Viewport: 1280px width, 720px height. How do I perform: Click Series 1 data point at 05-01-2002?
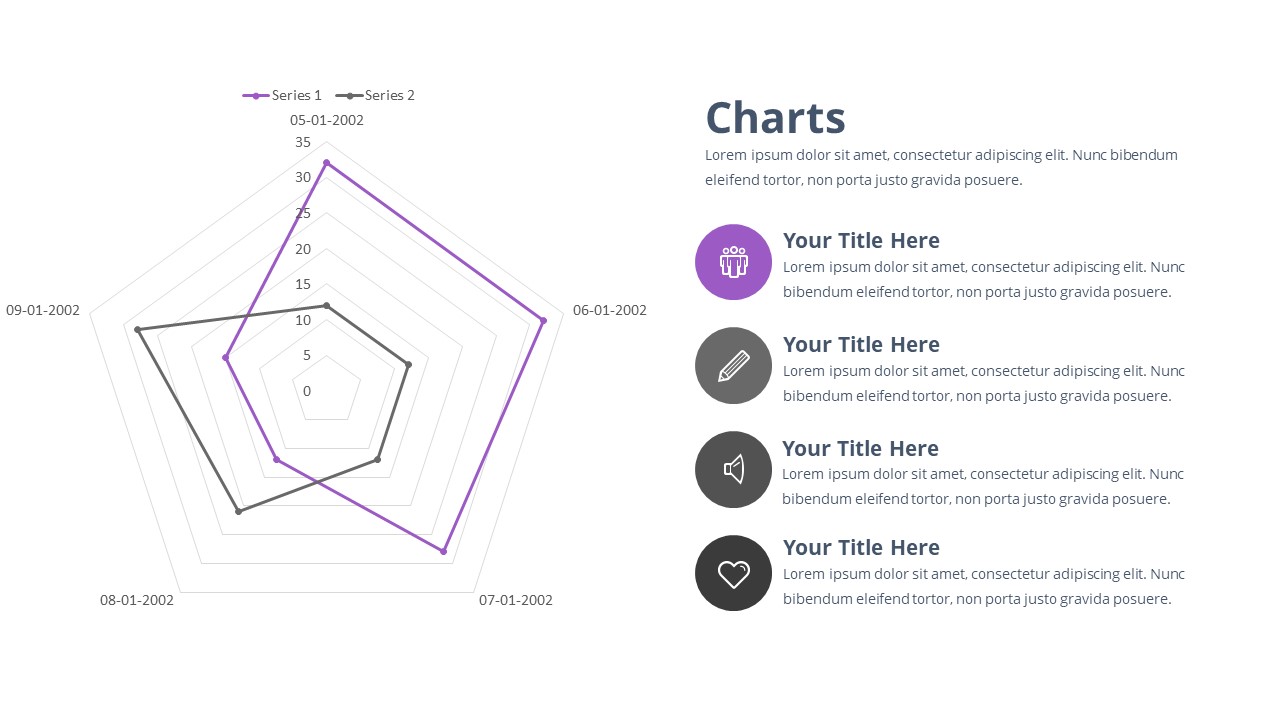coord(326,162)
